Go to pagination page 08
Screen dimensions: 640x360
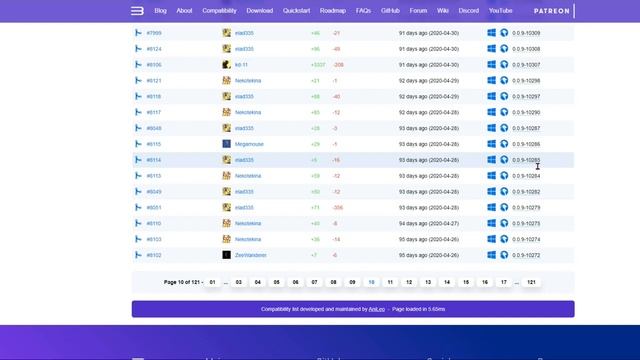pos(333,282)
